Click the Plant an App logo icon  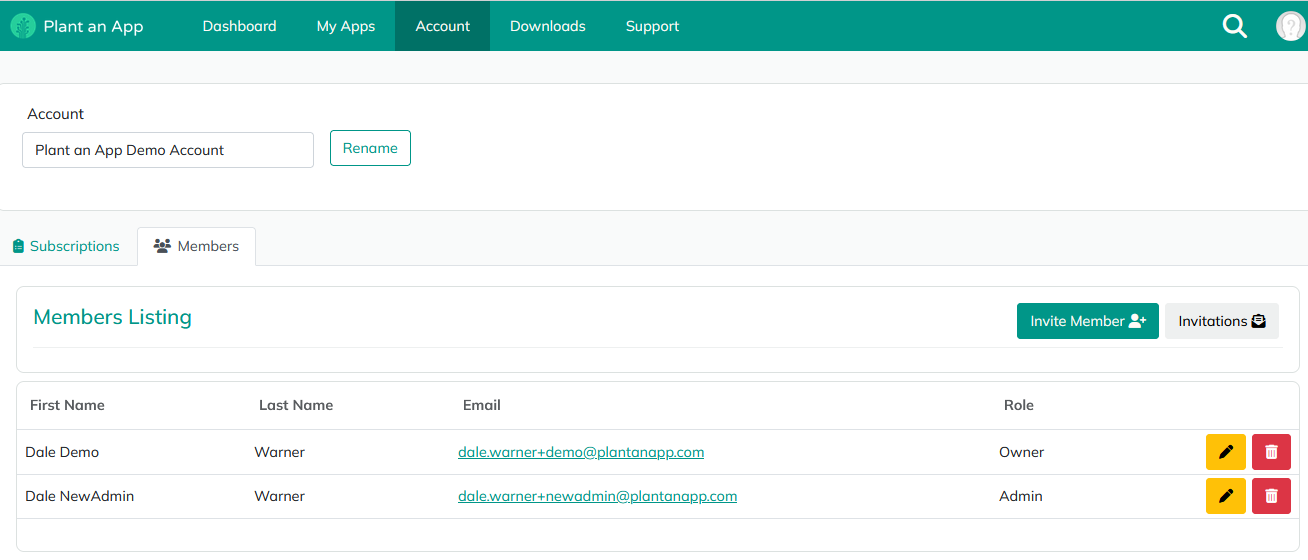(x=23, y=26)
